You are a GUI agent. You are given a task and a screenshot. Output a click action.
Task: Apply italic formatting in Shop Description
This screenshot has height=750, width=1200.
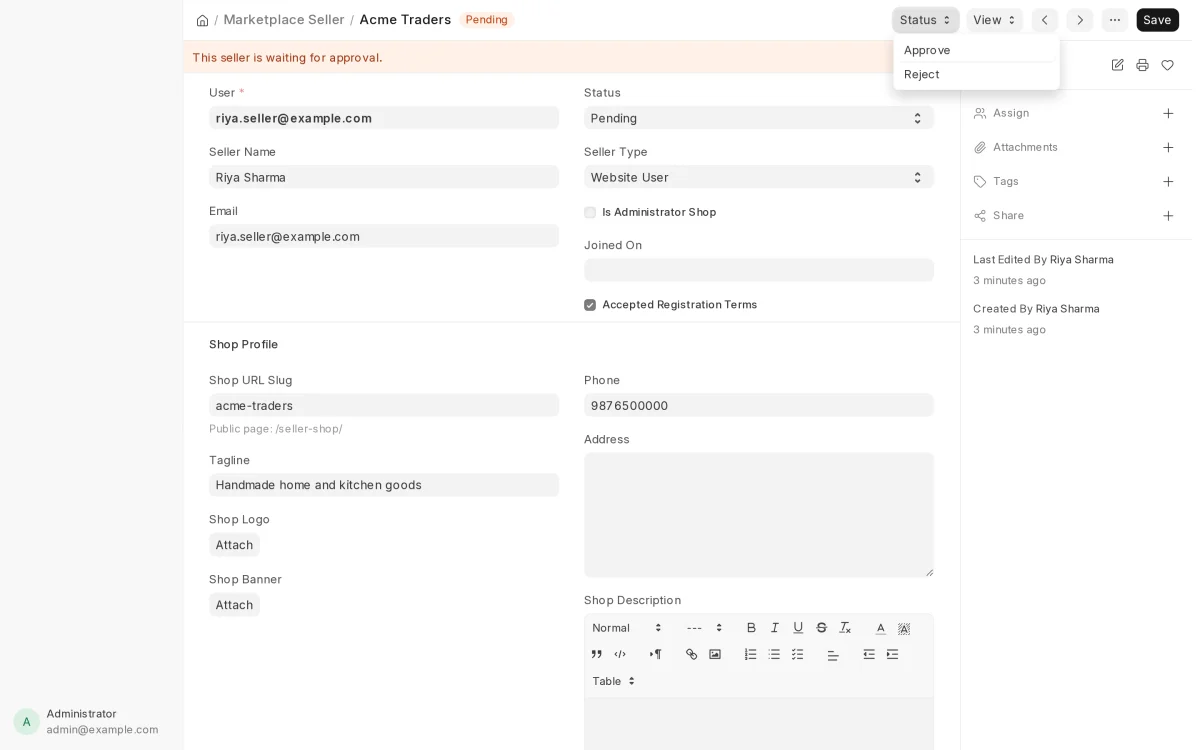coord(774,628)
